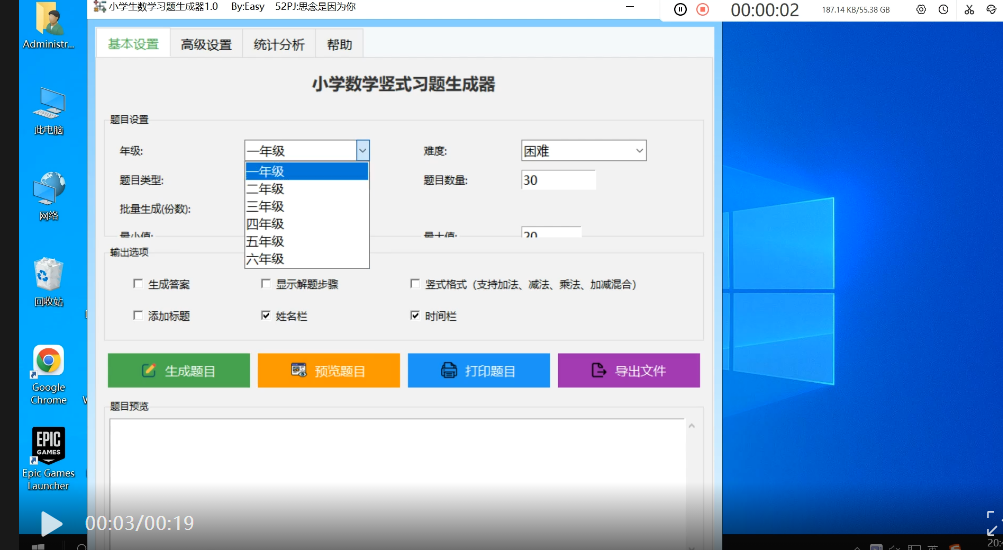Enable the 竖式格式 checkbox
The height and width of the screenshot is (550, 1003).
pyautogui.click(x=415, y=283)
